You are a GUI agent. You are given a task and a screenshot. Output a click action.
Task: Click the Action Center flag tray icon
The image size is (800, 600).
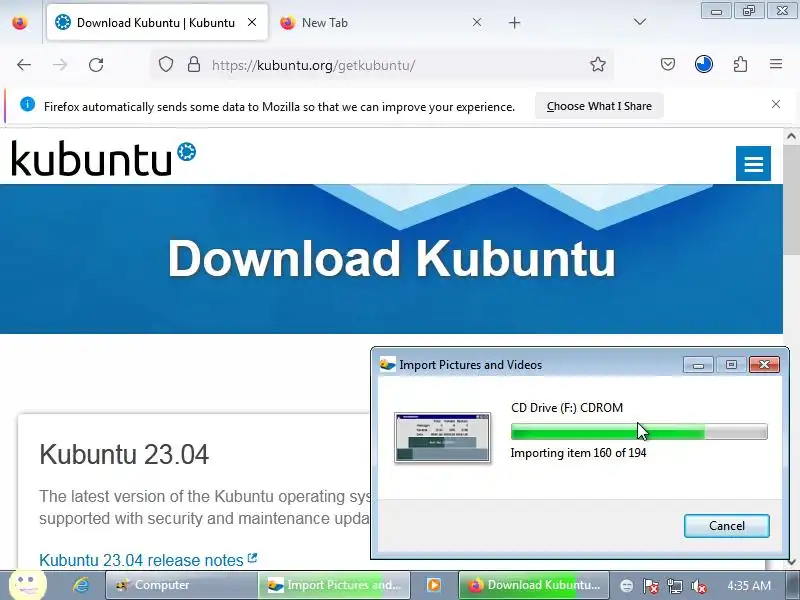(651, 586)
